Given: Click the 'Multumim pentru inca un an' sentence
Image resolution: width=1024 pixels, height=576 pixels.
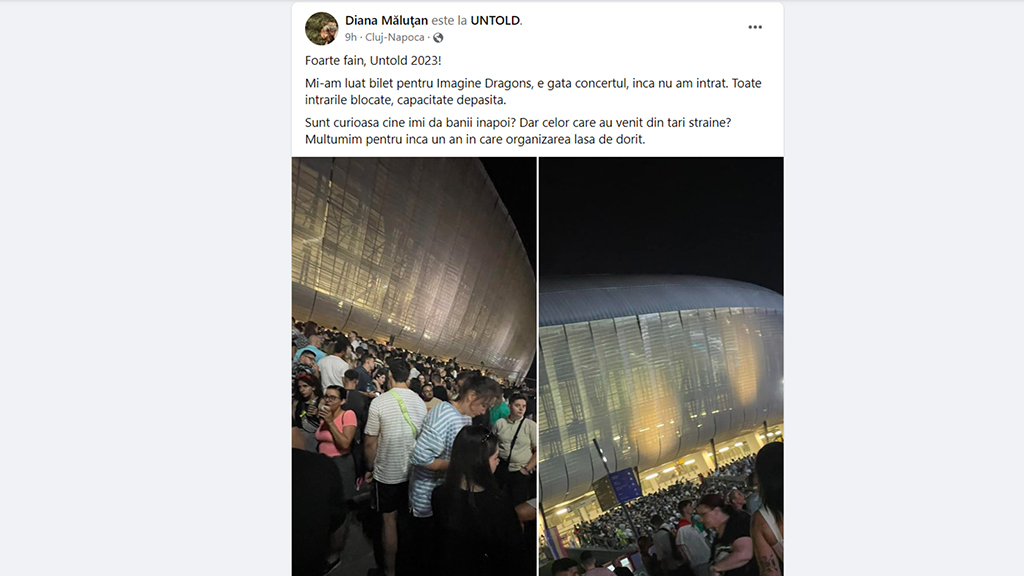Looking at the screenshot, I should tap(475, 139).
